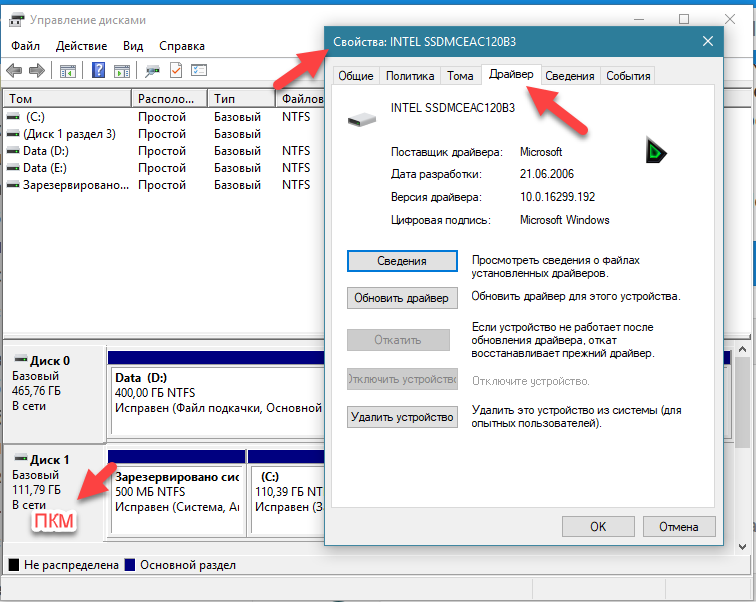Image resolution: width=756 pixels, height=602 pixels.
Task: Switch to the Общие tab
Action: [356, 76]
